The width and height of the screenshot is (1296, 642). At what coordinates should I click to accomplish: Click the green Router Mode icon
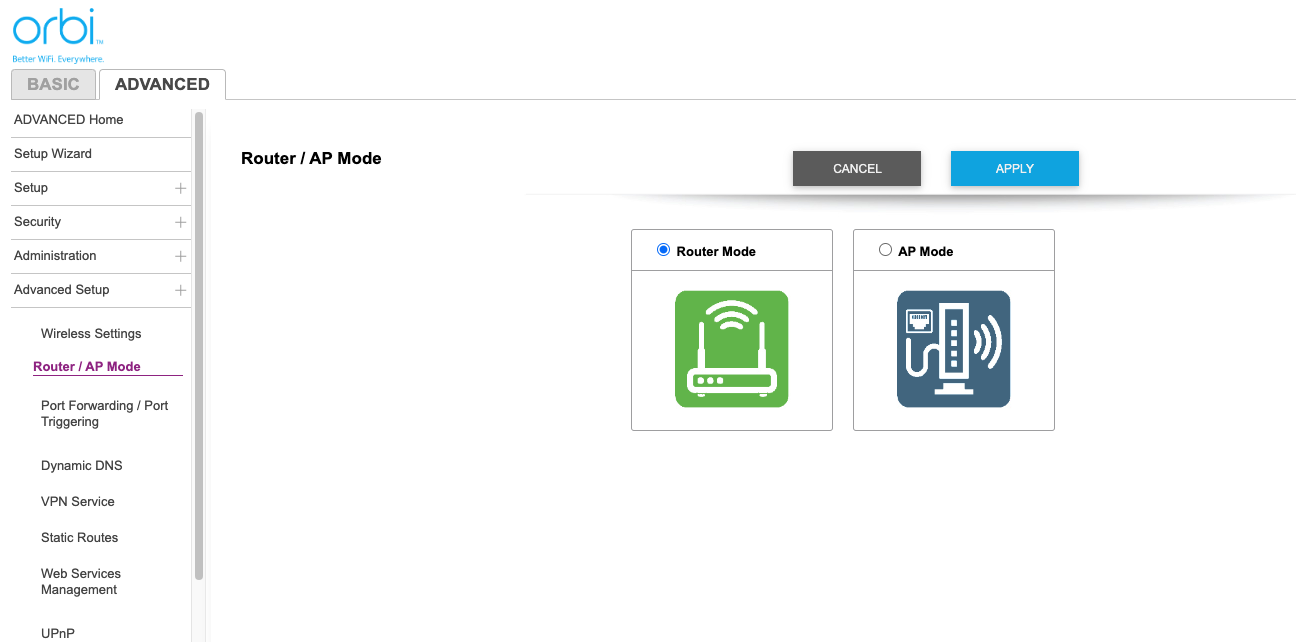(731, 349)
